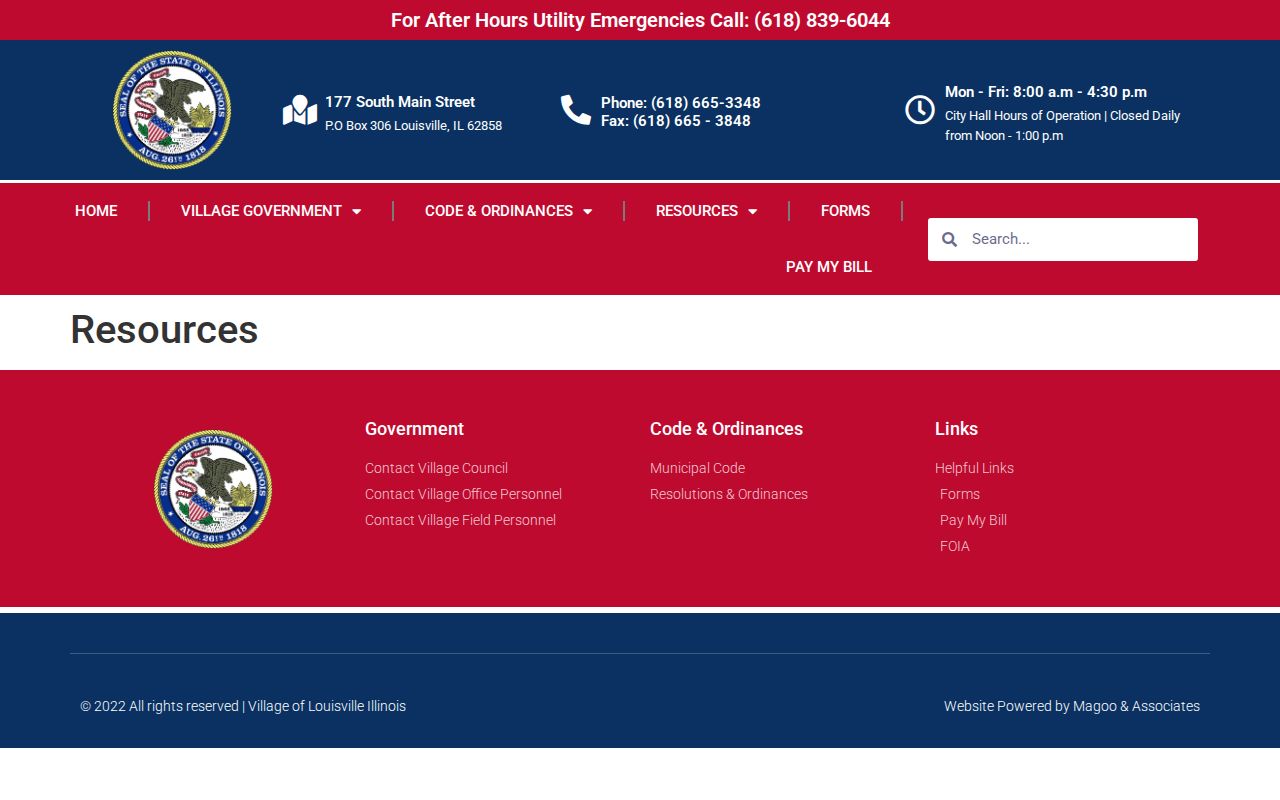1280x800 pixels.
Task: Click the Mon - Fri: 8:00 a.m - 4:30 p.m hours
Action: [x=1046, y=92]
